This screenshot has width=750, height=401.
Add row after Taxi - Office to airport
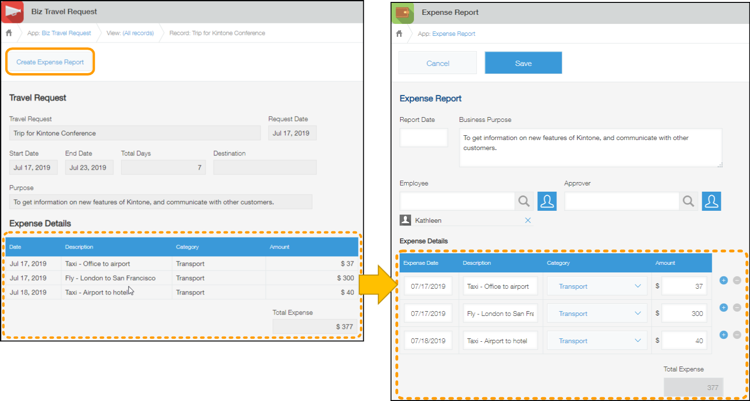724,280
